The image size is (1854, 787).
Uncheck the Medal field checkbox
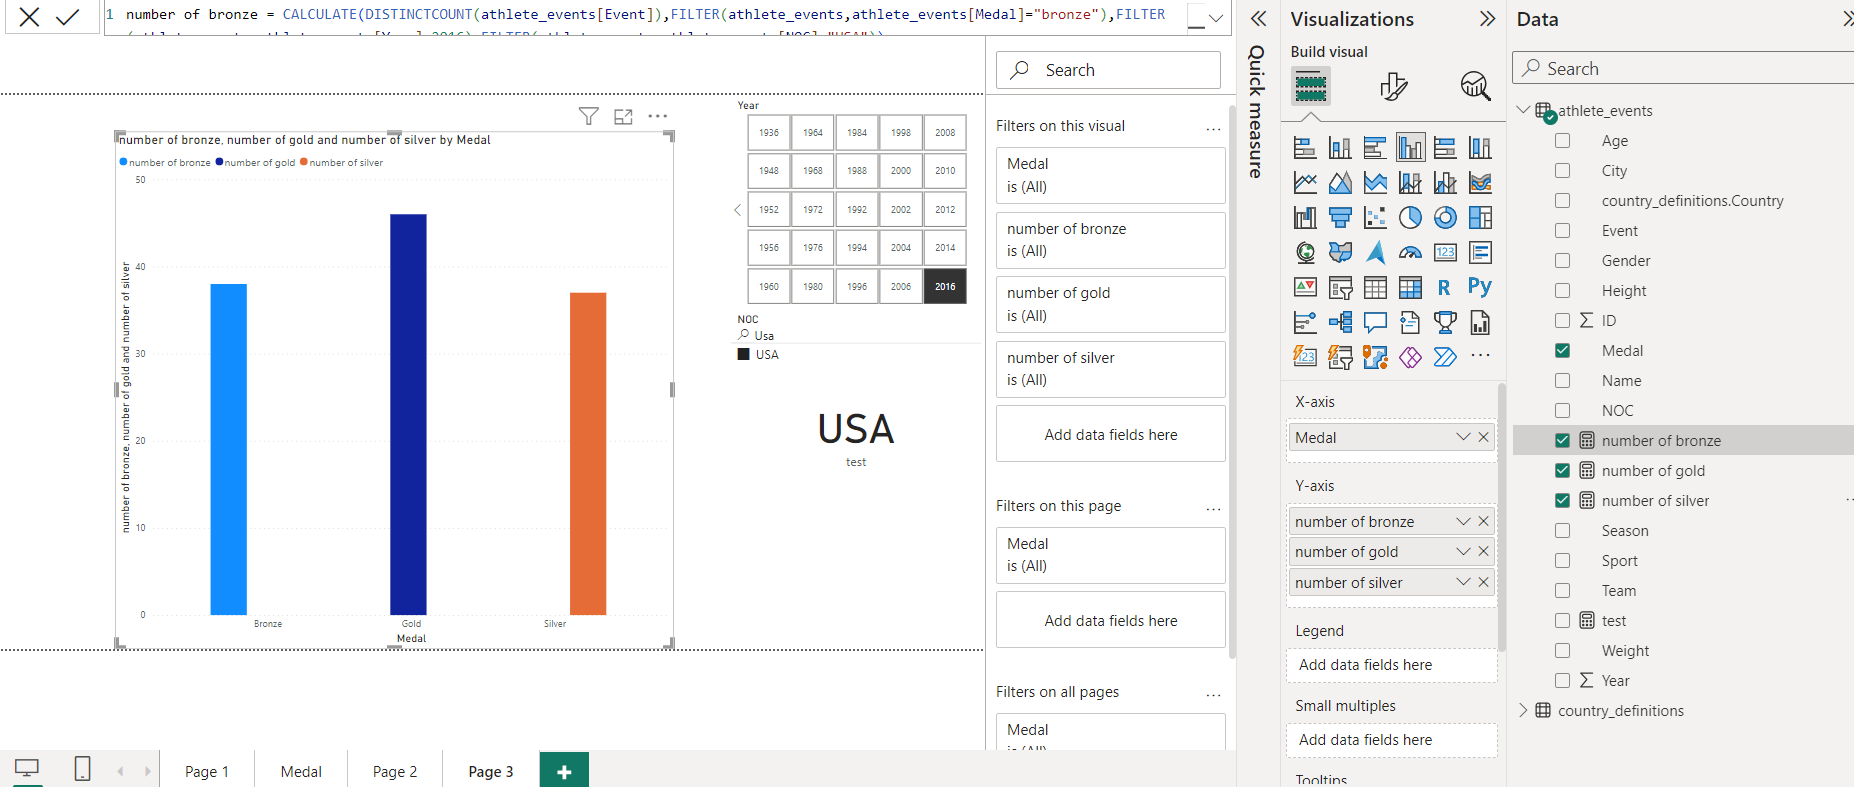coord(1562,351)
